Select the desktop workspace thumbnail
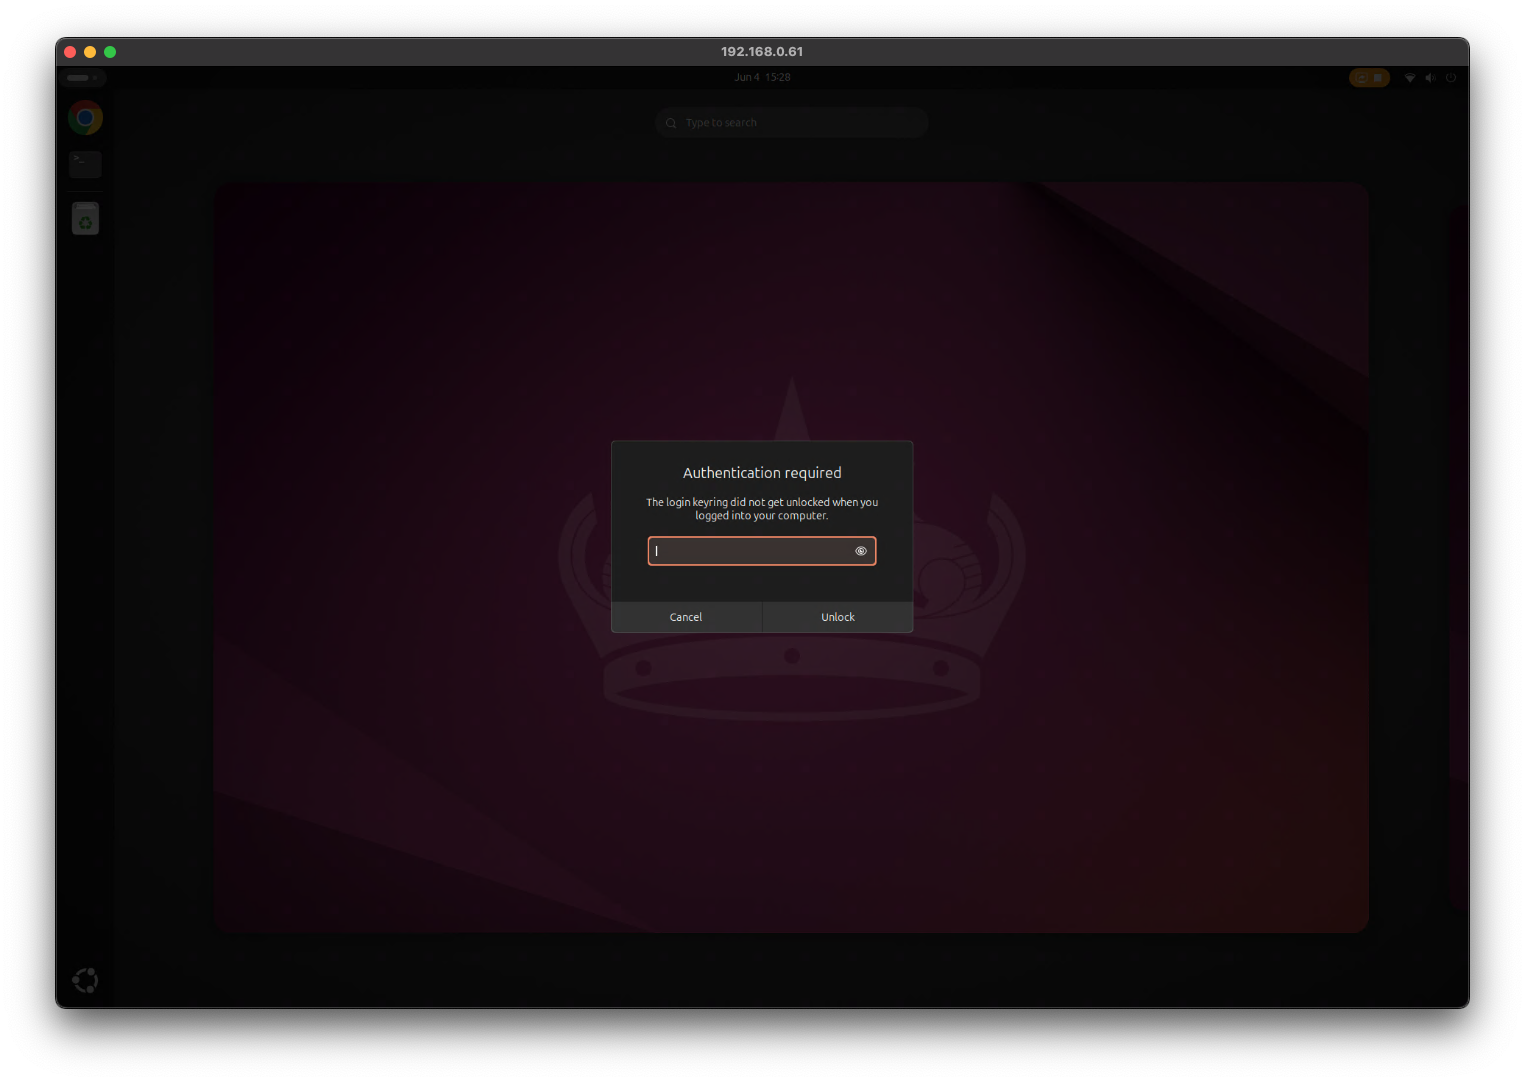The width and height of the screenshot is (1525, 1082). click(x=791, y=557)
